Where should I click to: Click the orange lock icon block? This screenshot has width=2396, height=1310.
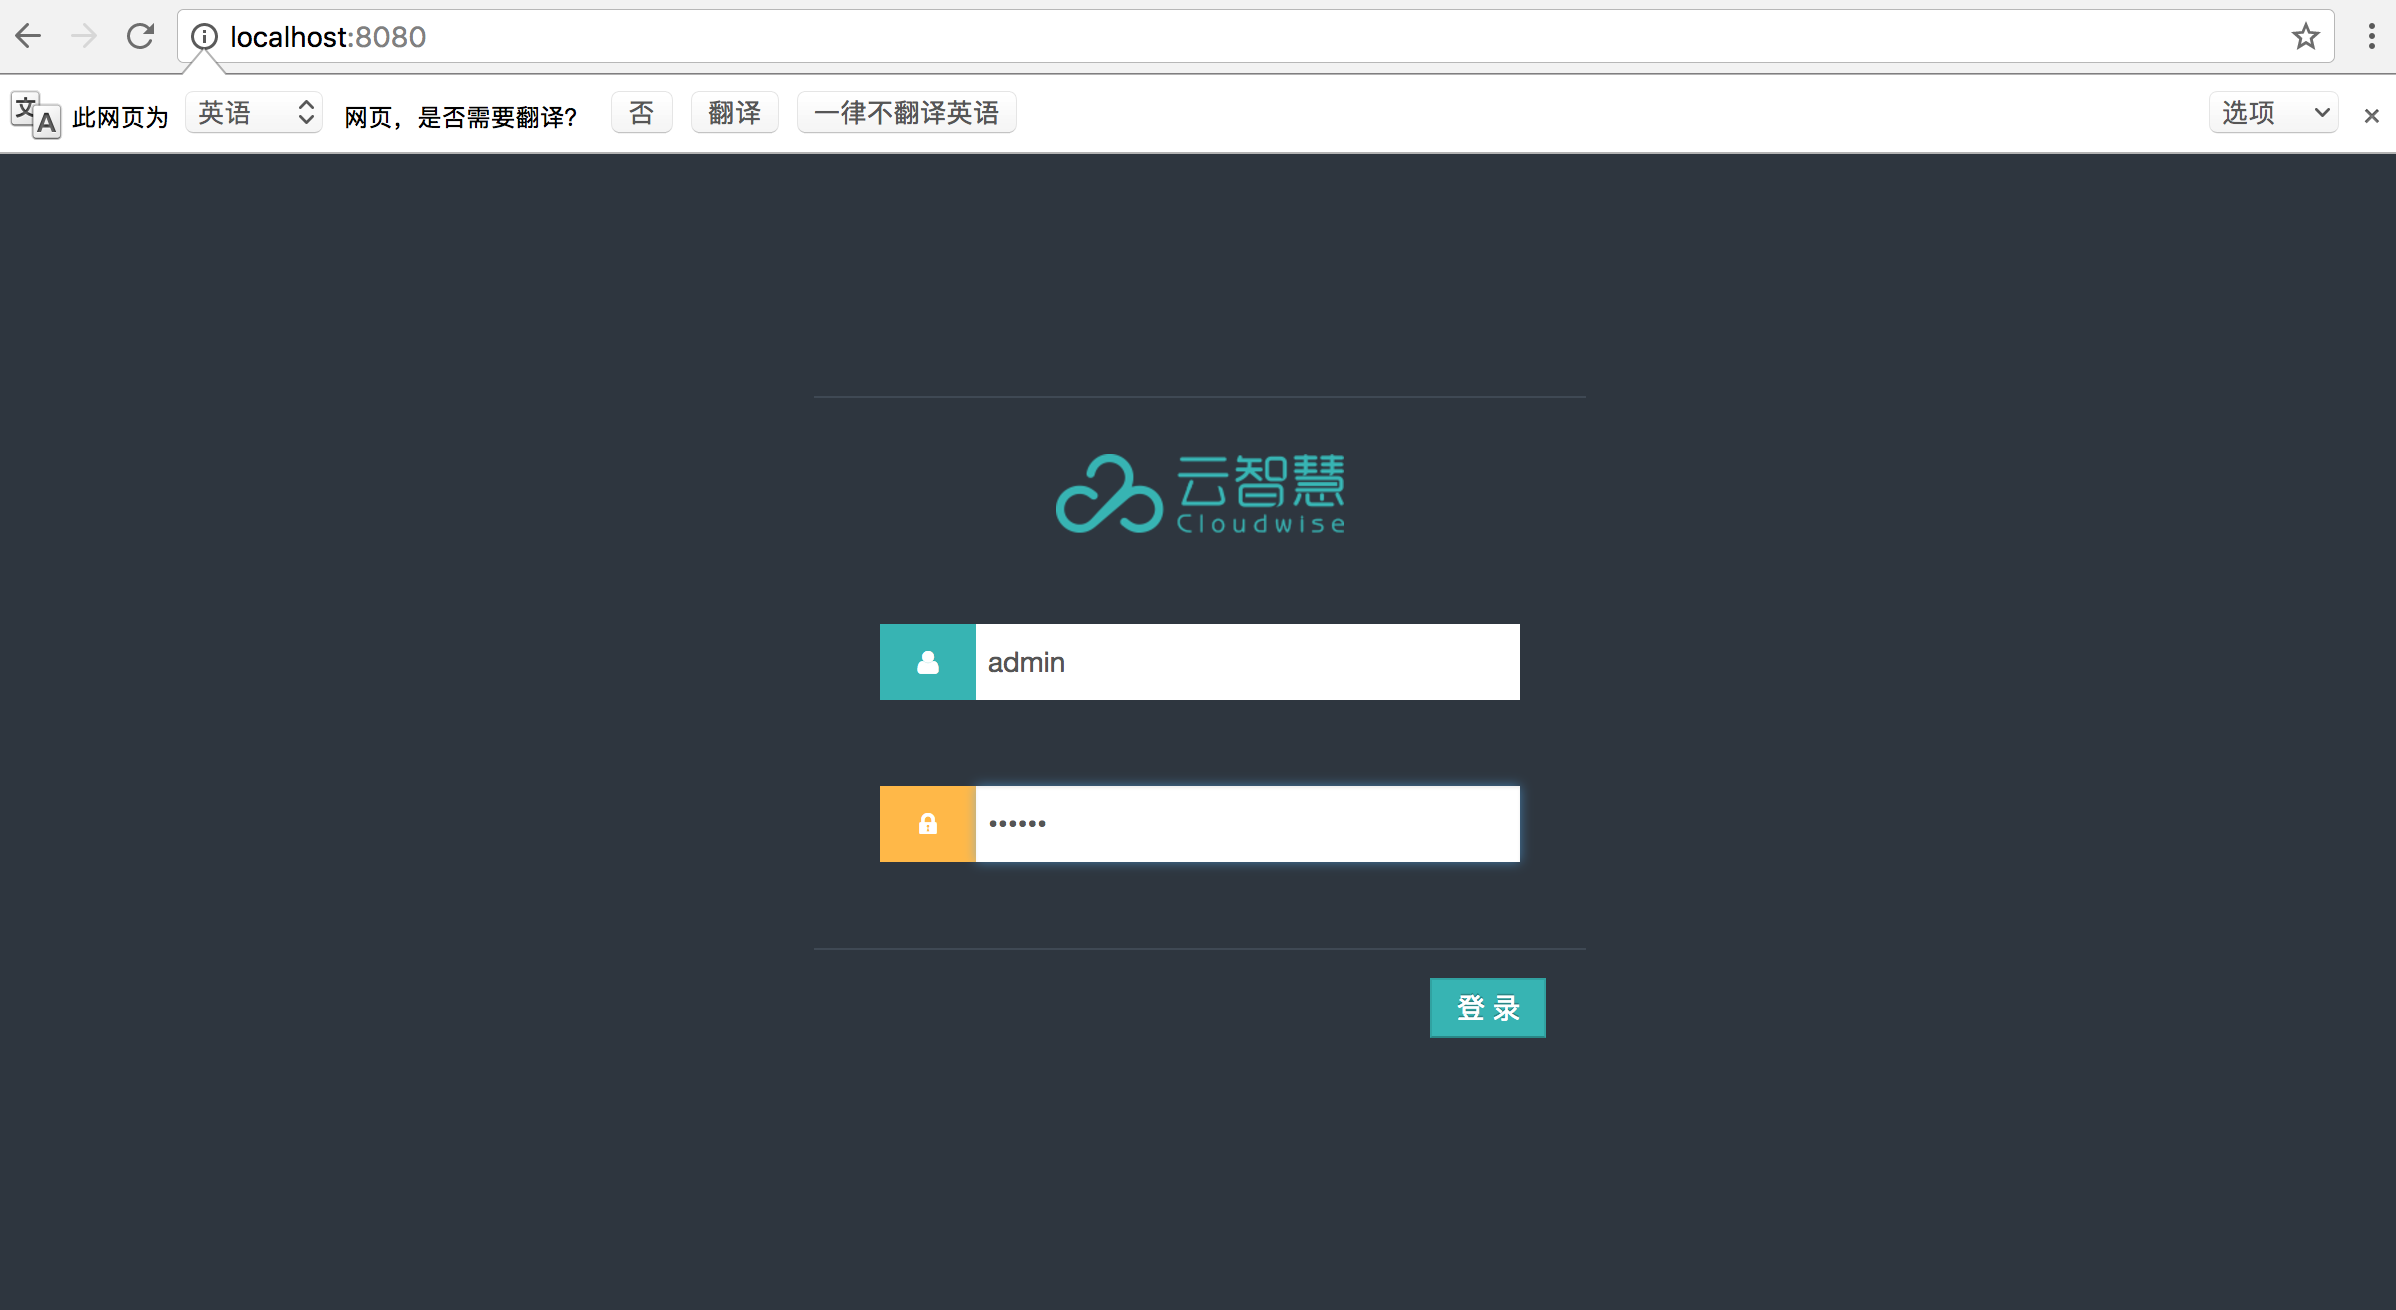pos(927,824)
